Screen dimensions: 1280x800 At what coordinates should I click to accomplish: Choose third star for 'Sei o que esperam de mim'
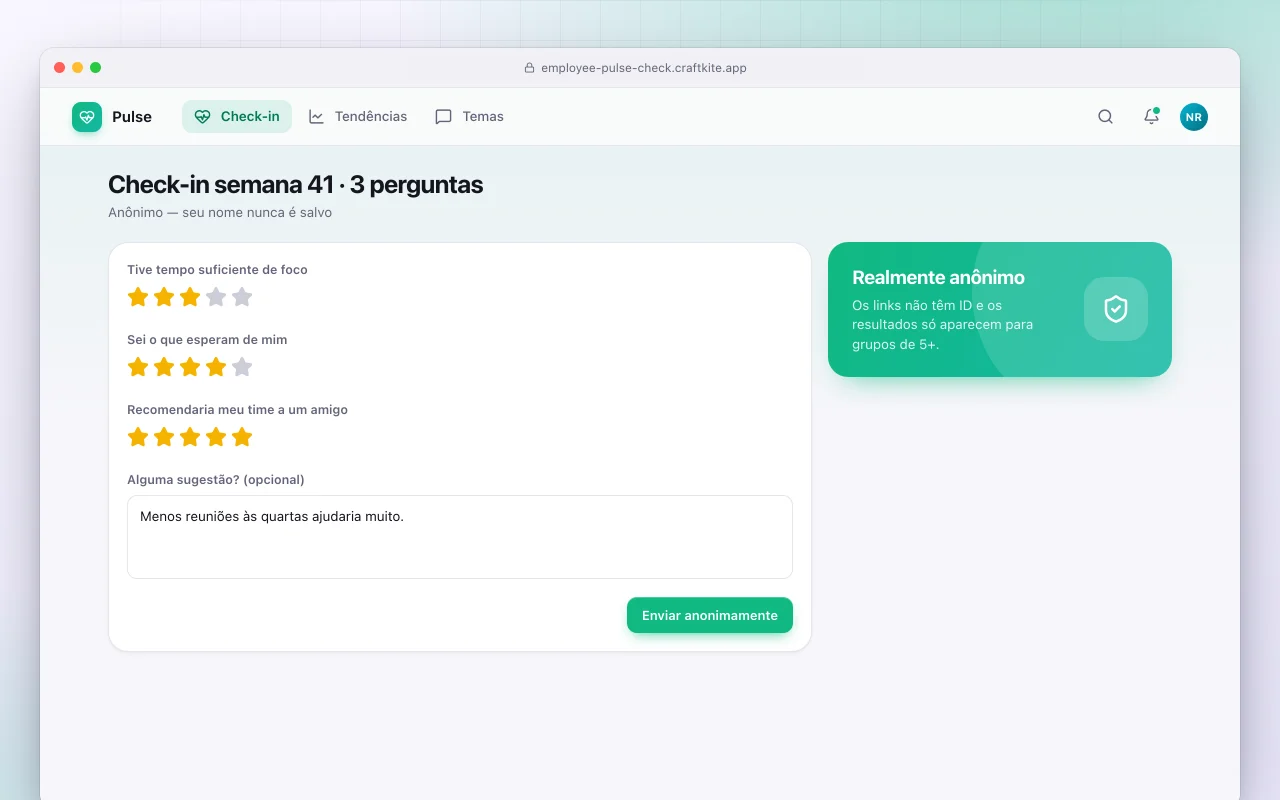coord(190,367)
